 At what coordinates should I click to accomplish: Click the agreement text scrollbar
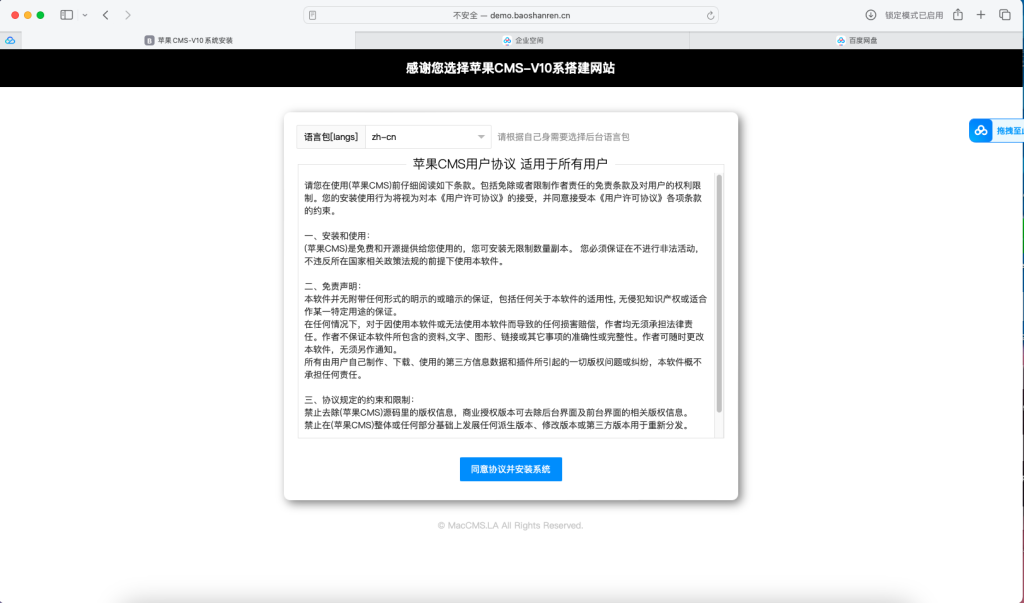pos(719,293)
